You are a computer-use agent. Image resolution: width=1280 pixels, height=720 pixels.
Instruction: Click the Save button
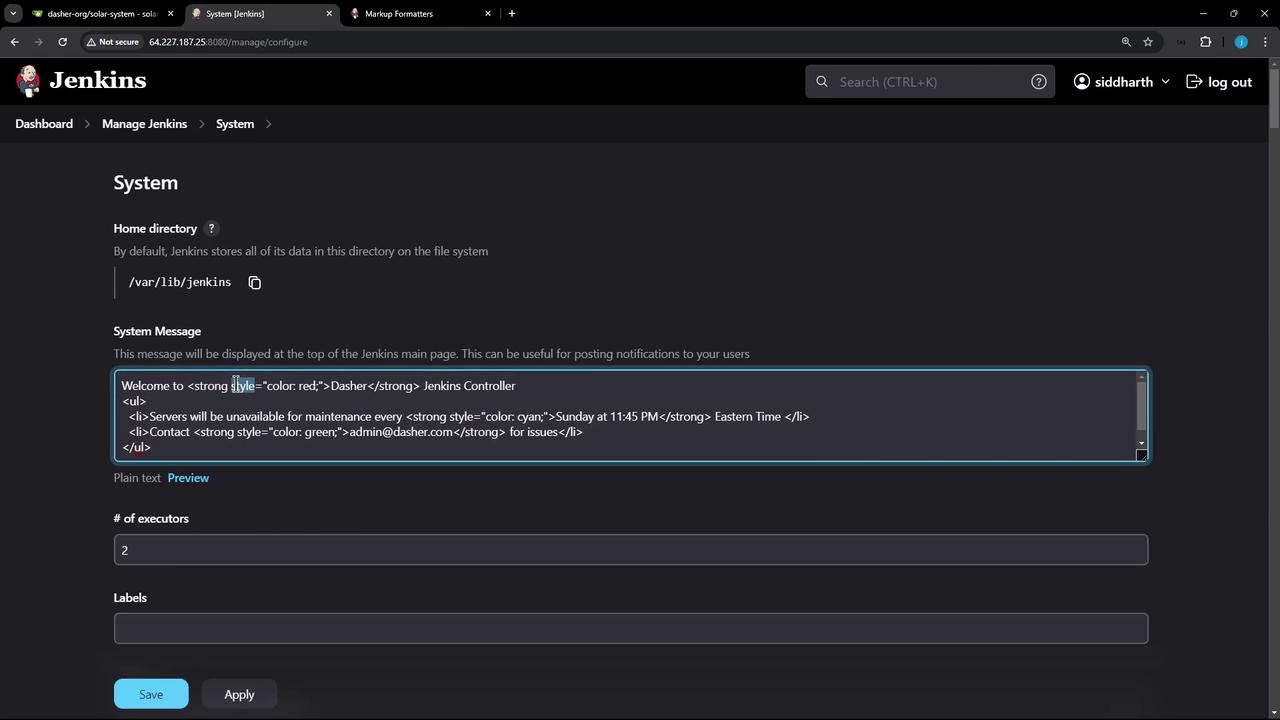point(151,694)
